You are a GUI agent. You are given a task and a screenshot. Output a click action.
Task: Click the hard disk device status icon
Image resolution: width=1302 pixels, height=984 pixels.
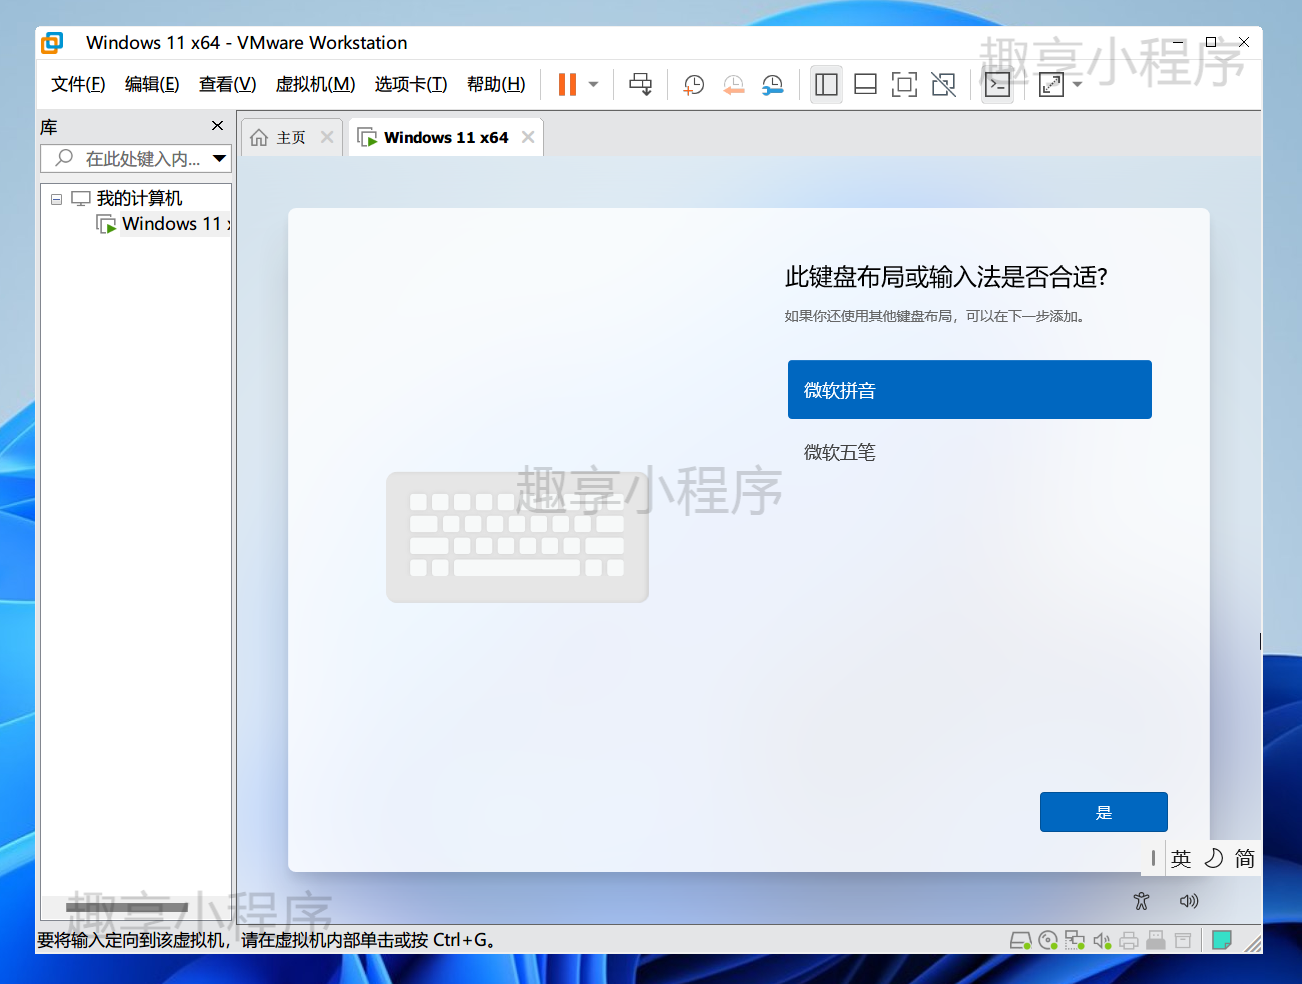[x=1020, y=940]
